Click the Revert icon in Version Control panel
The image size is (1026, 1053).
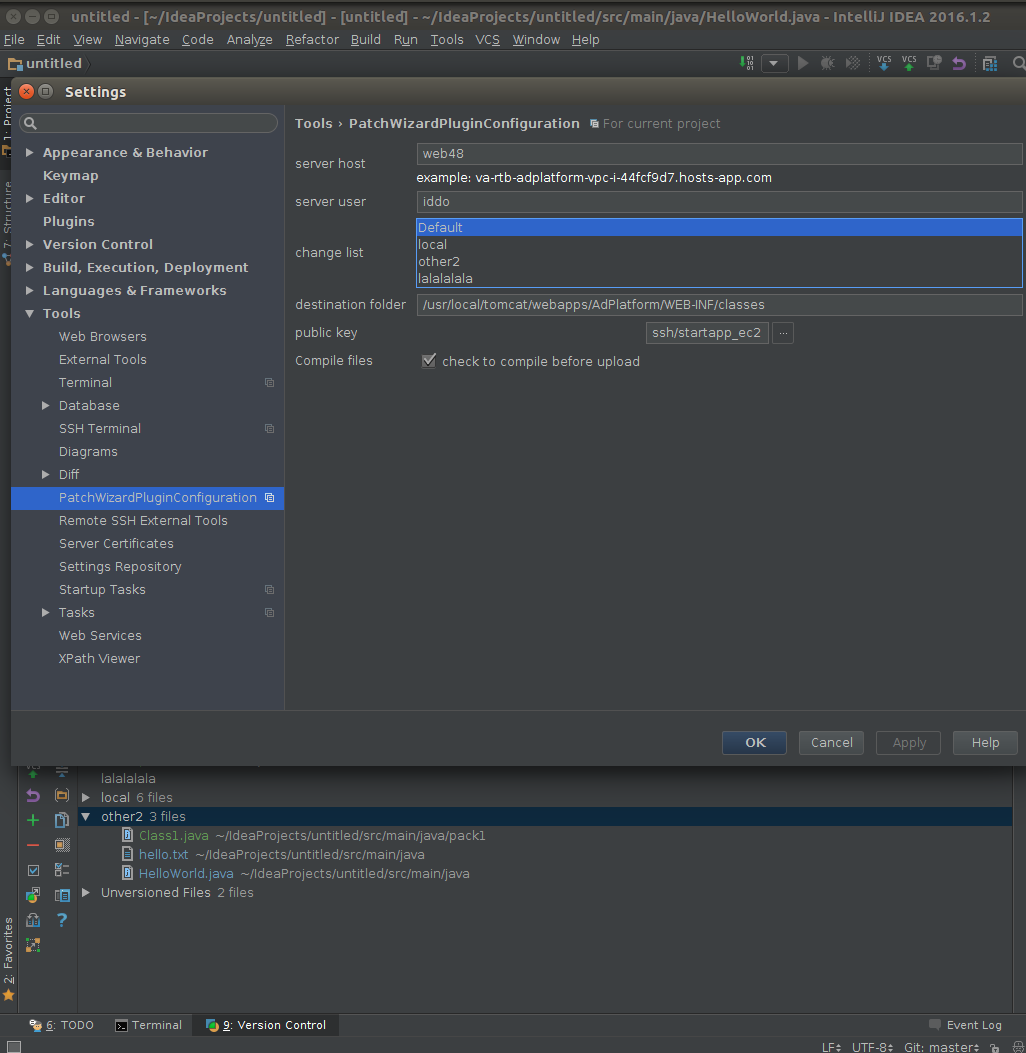pos(33,796)
